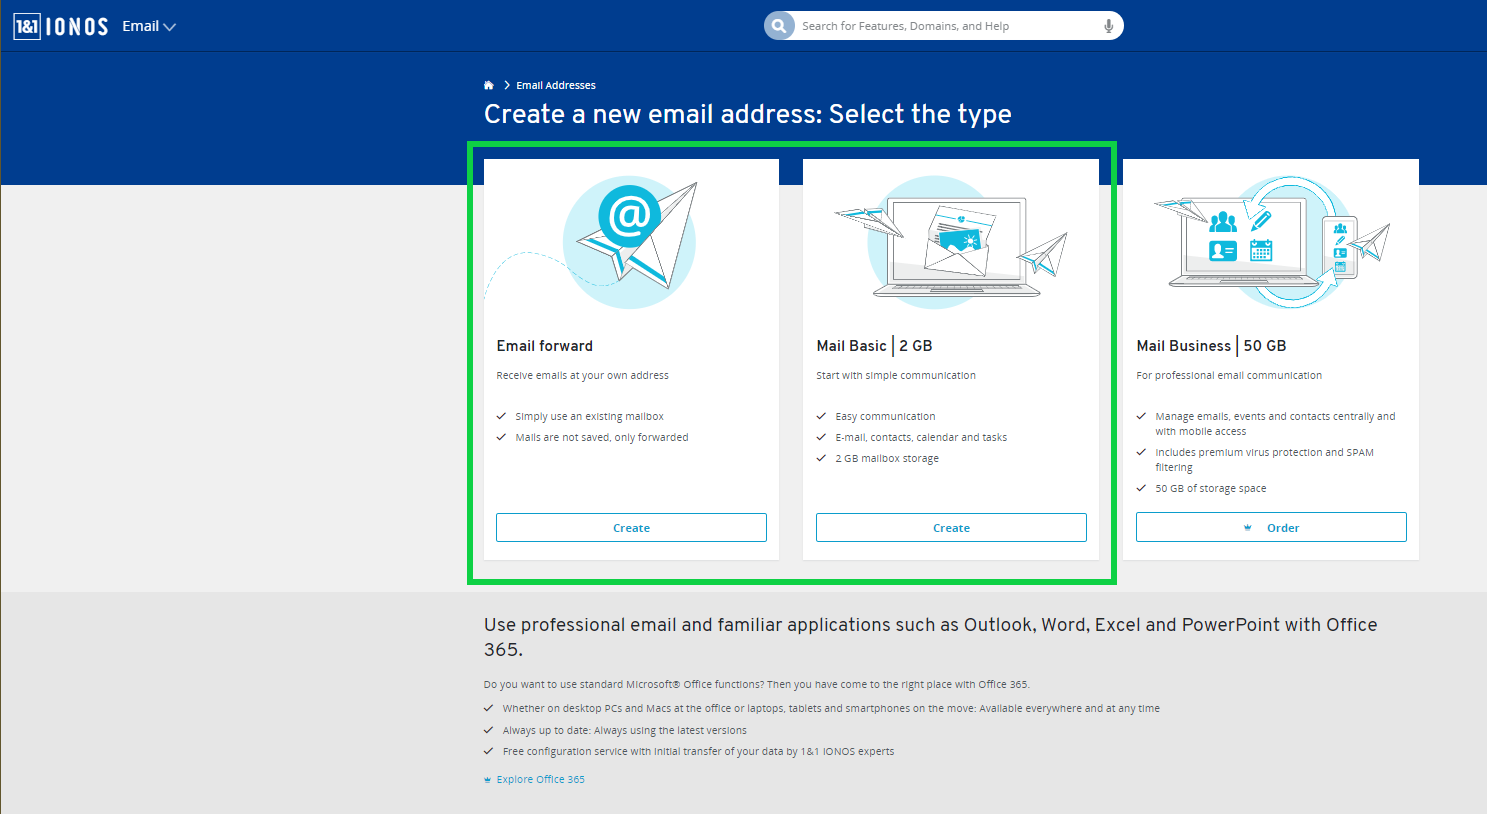Click the microphone voice search icon
Screen dimensions: 1487x814
[1108, 26]
